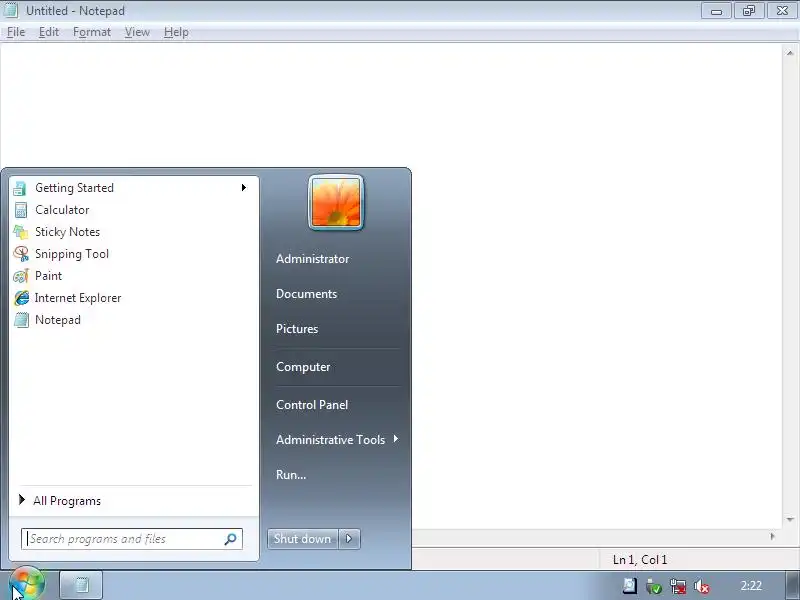This screenshot has height=600, width=800.
Task: Click the green shield tray icon
Action: 653,586
